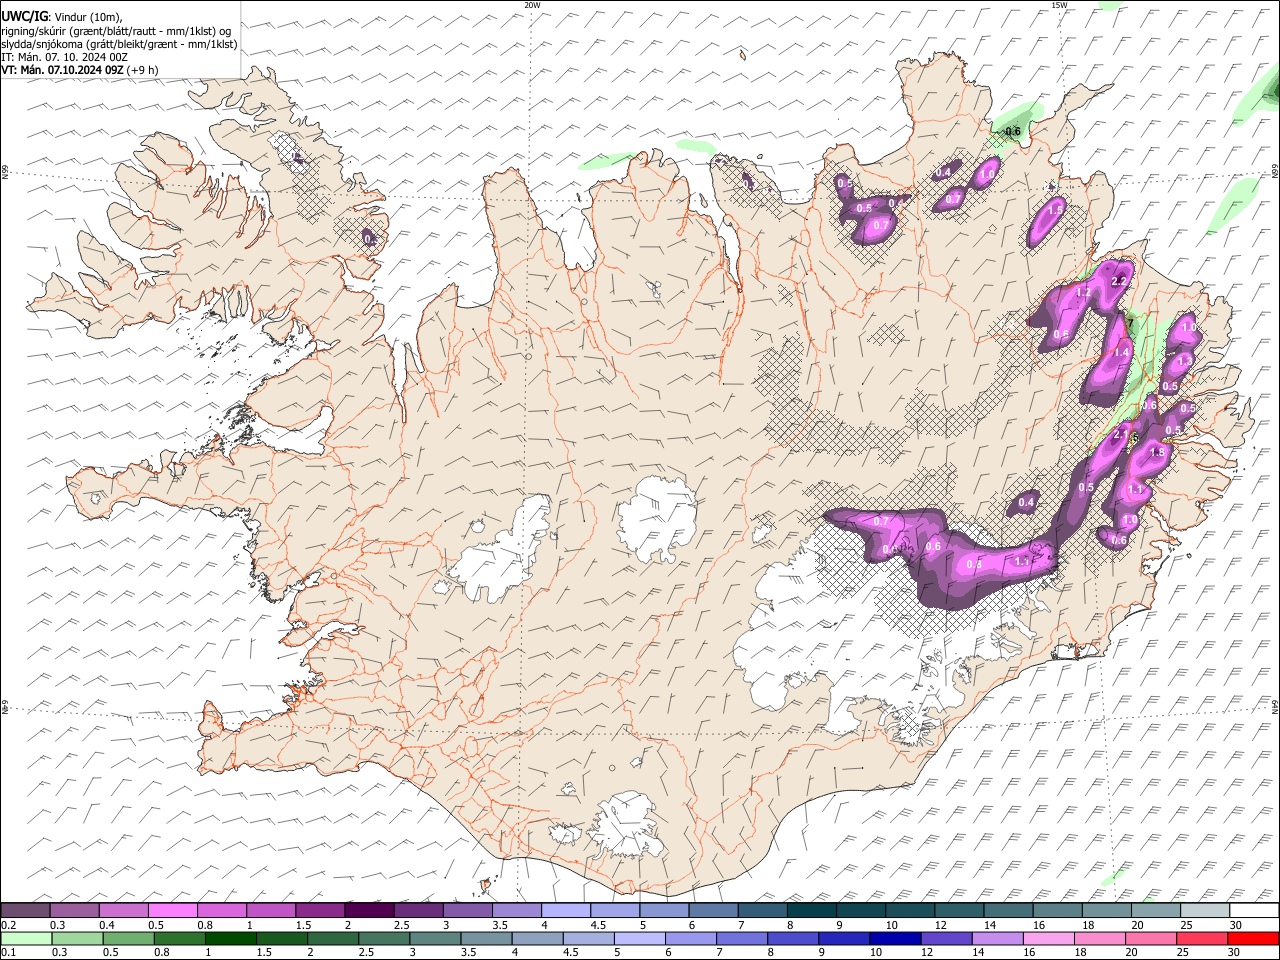Click the upper legend swatch labeled 1.5
Screen dimensions: 1280x960
[320, 910]
